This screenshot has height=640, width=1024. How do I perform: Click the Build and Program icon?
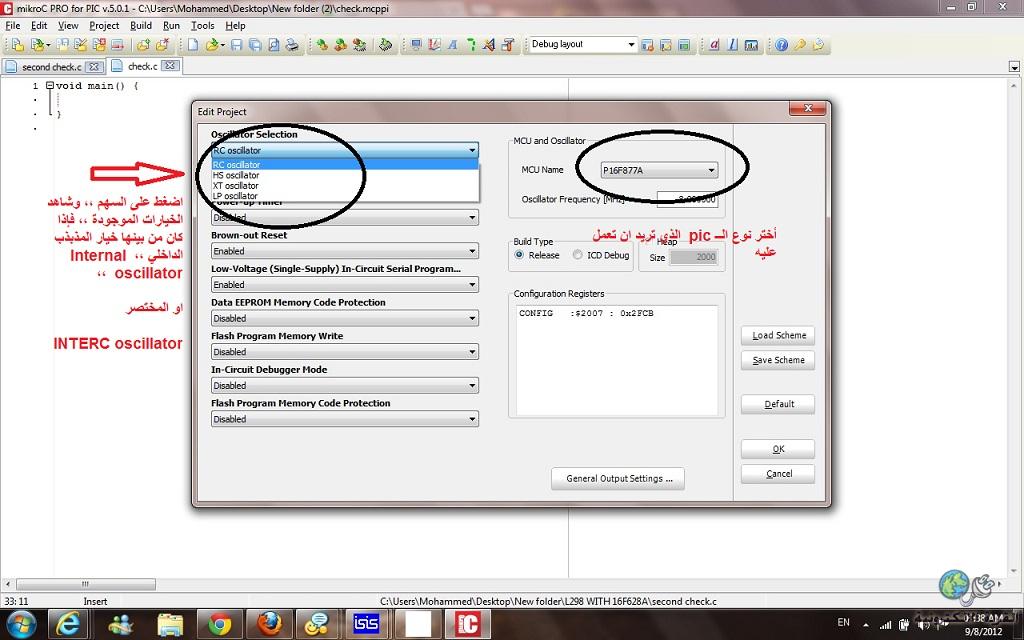359,45
